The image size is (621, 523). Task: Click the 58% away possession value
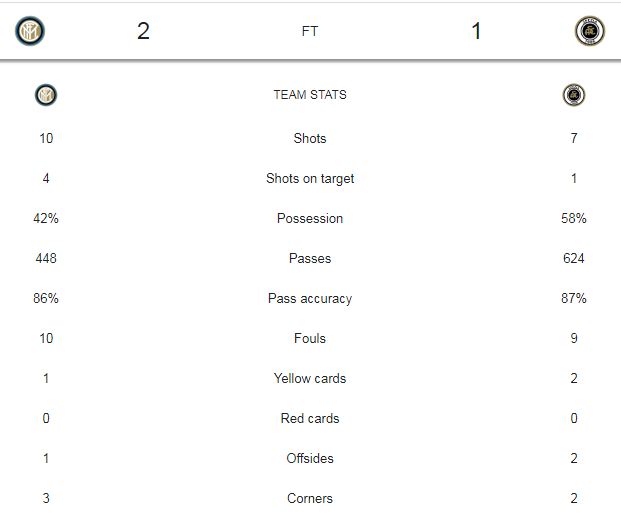(574, 218)
